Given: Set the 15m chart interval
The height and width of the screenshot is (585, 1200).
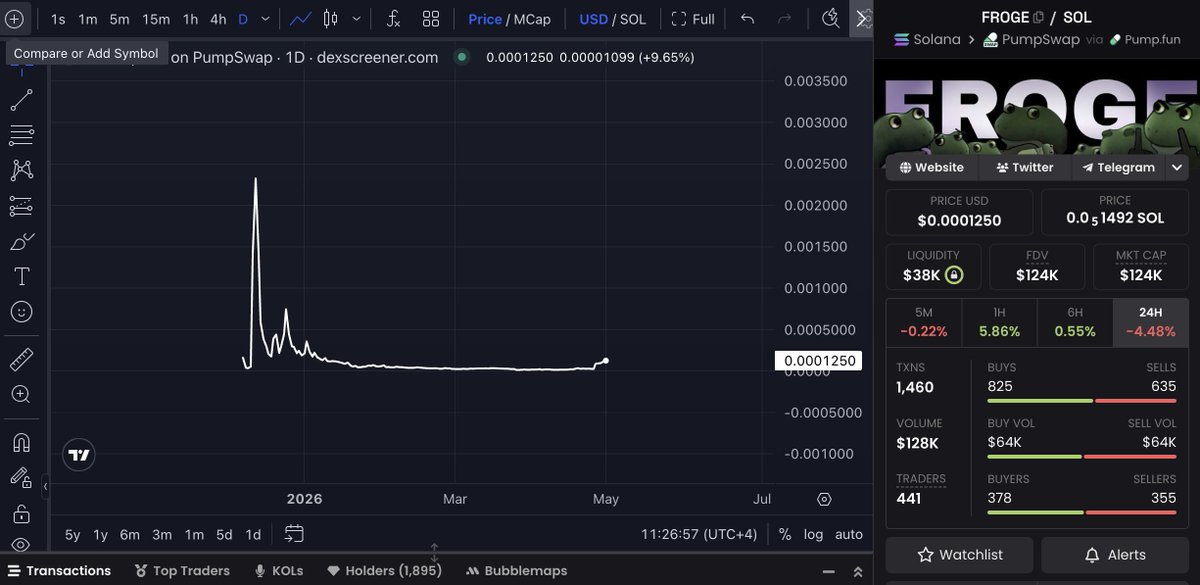Looking at the screenshot, I should (156, 19).
